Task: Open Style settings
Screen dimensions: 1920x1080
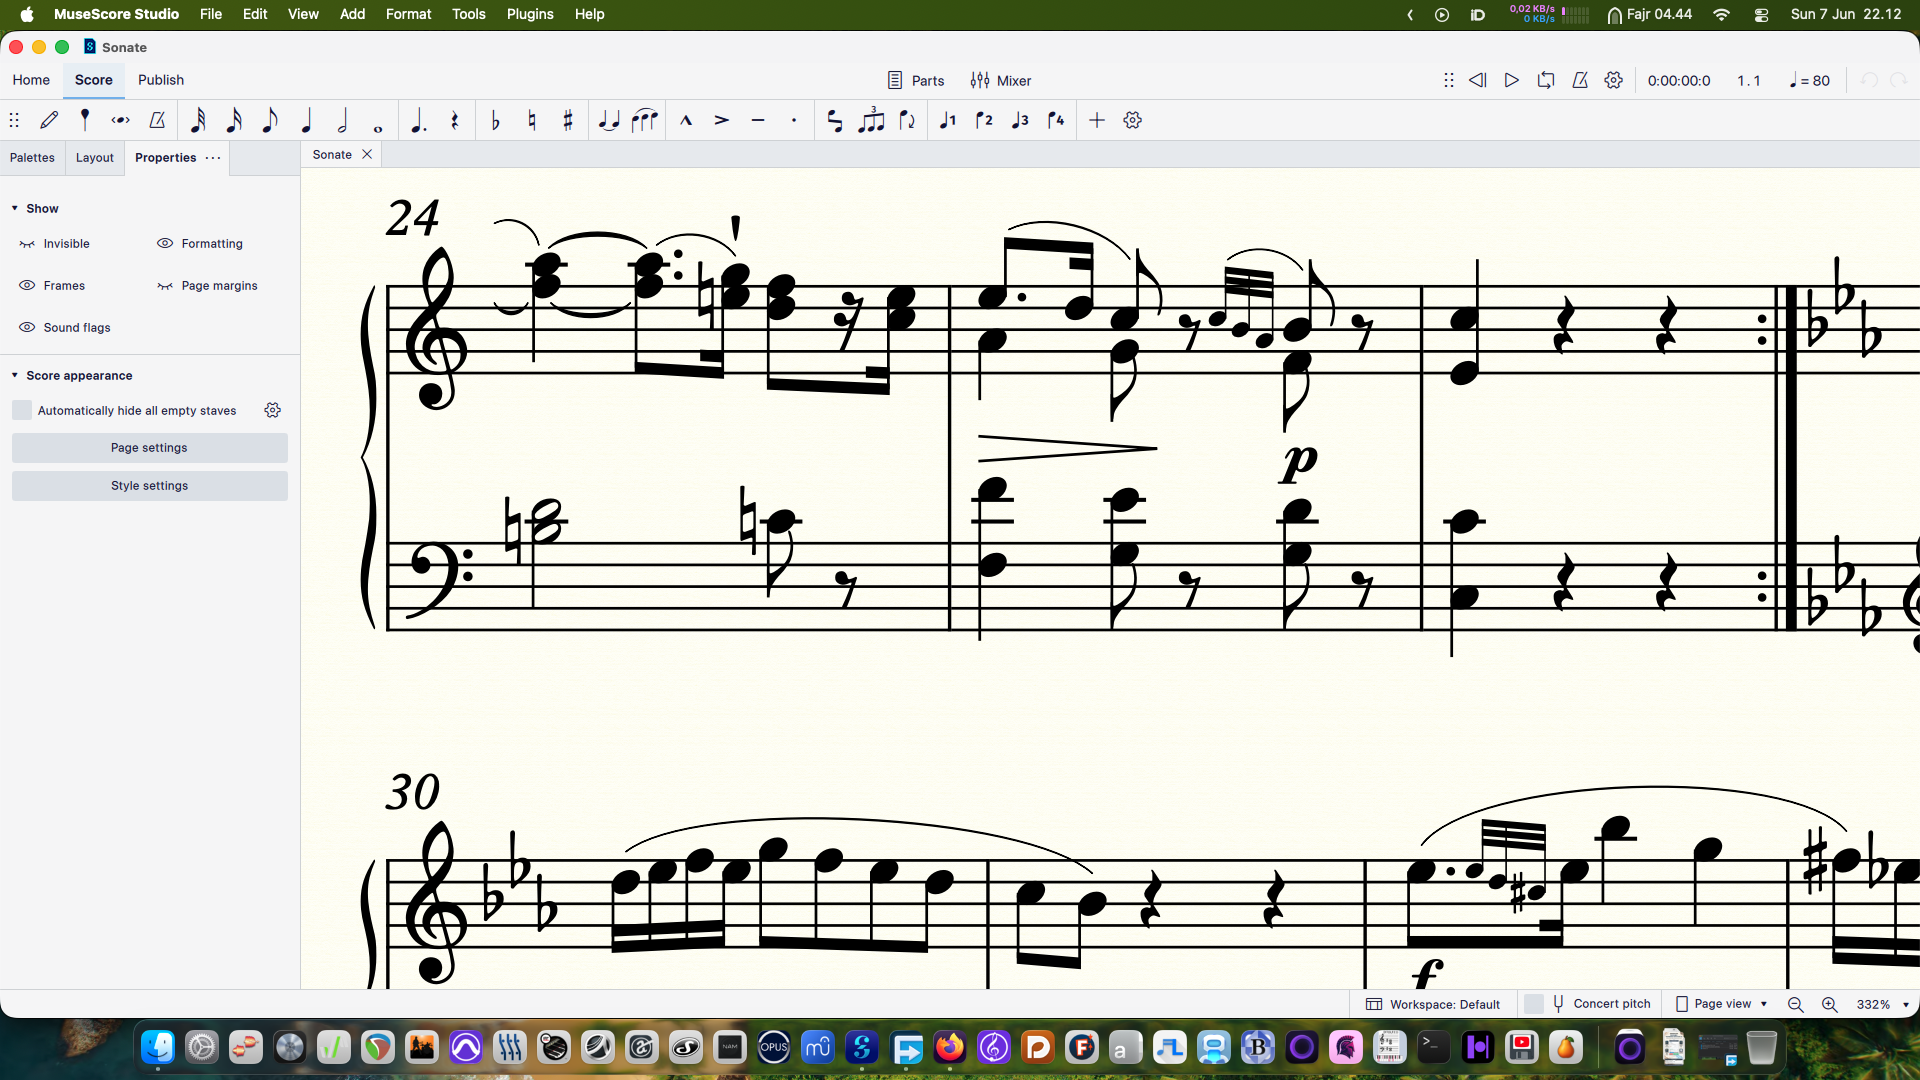Action: [150, 486]
